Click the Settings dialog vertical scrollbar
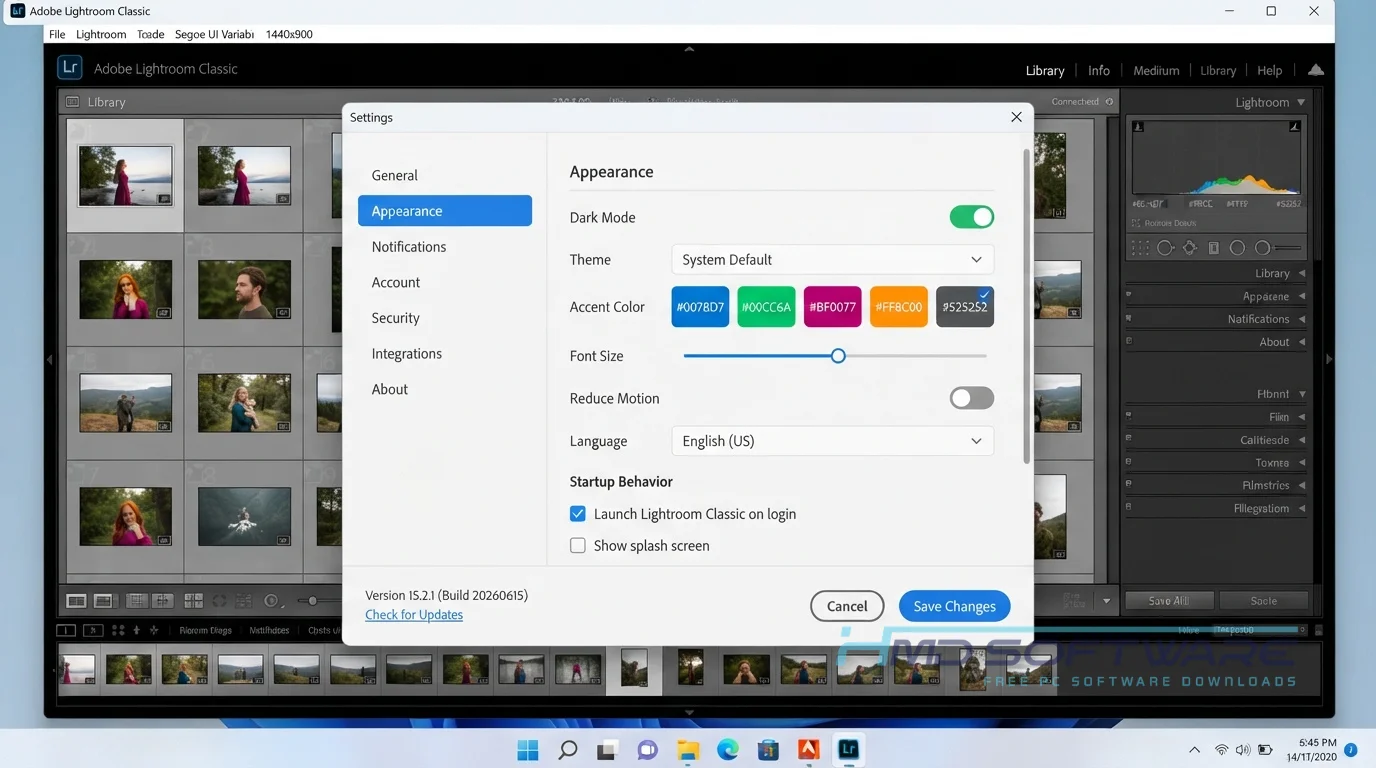Viewport: 1376px width, 768px height. pyautogui.click(x=1026, y=306)
